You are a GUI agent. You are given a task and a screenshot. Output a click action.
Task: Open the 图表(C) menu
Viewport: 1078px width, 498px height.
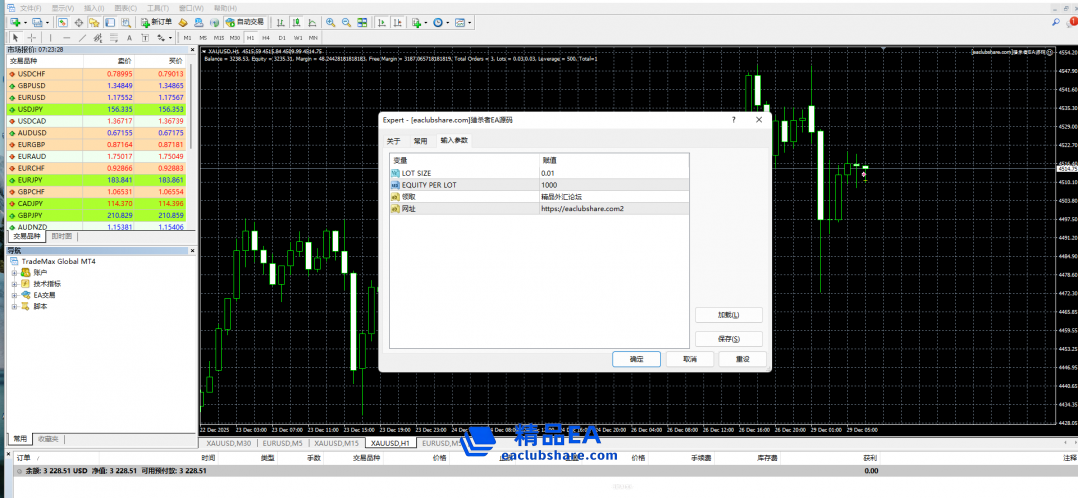[x=125, y=7]
